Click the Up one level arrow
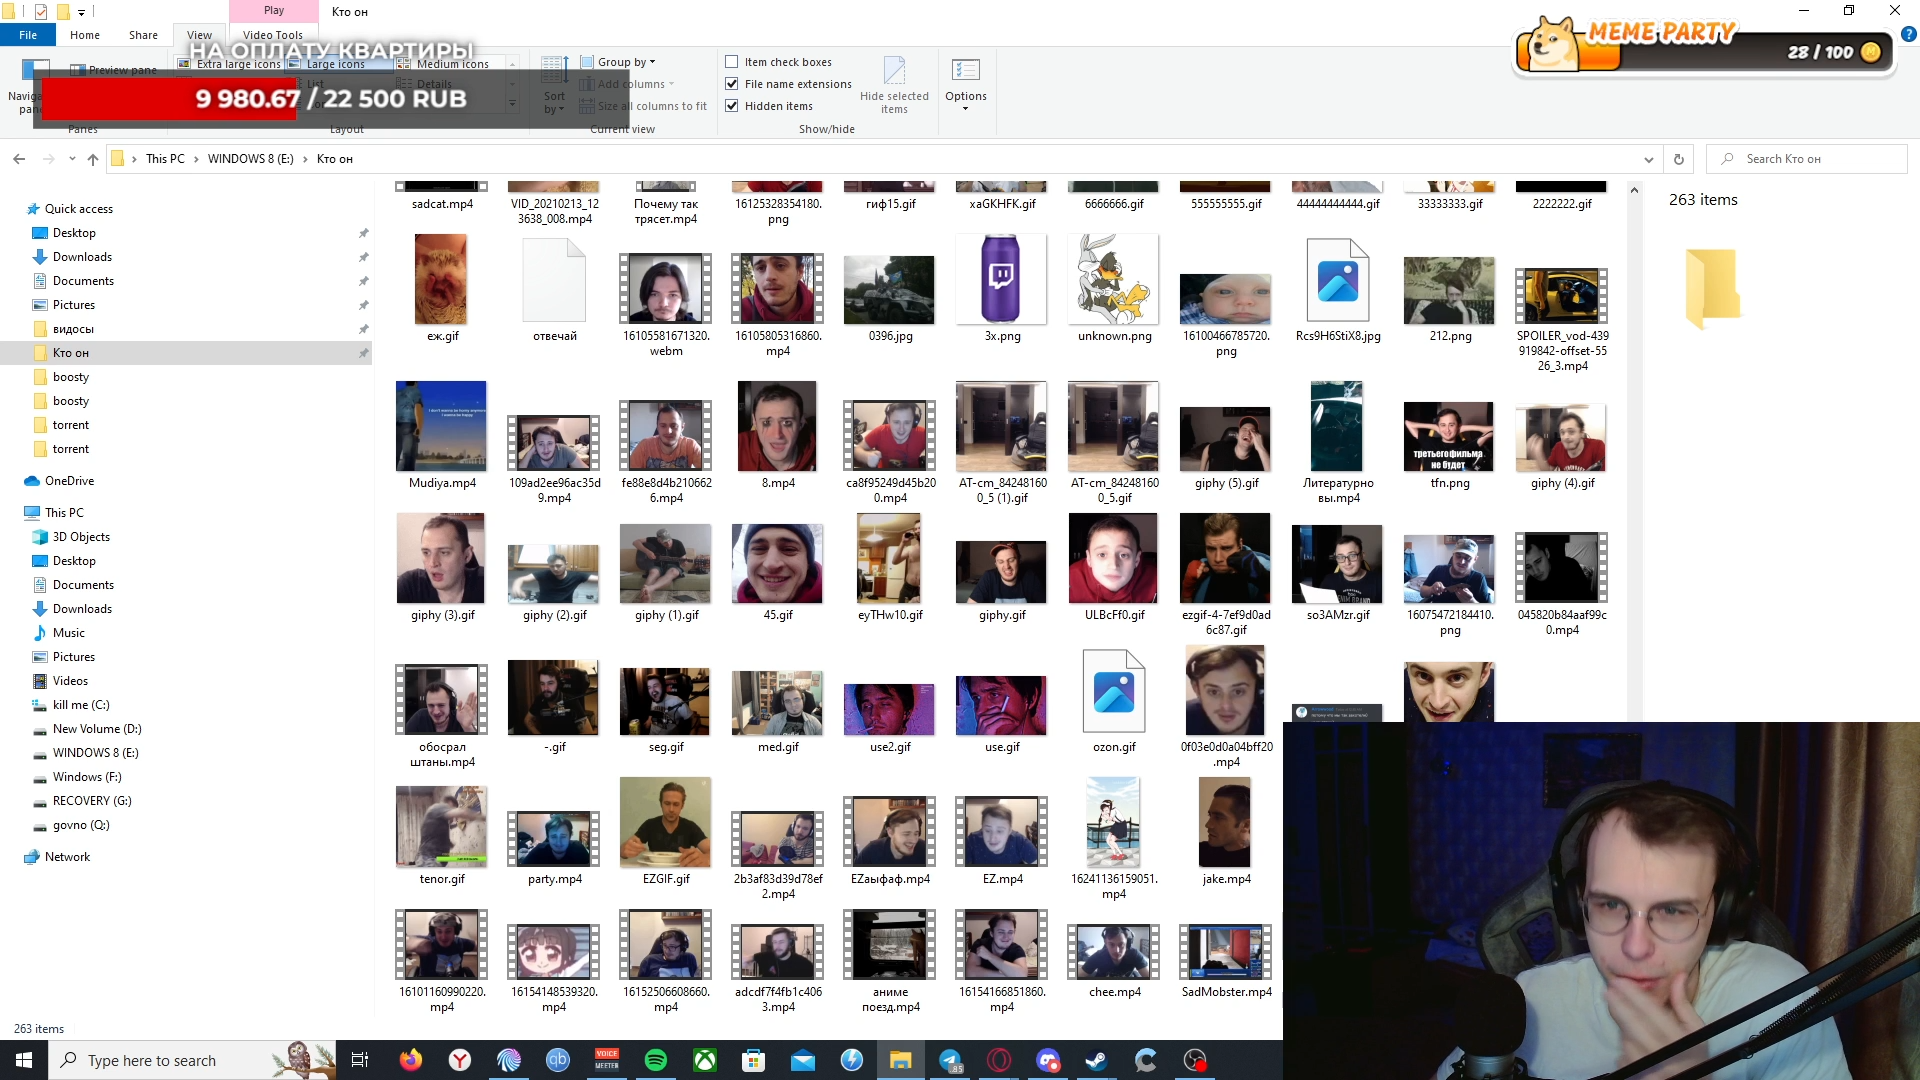 click(x=93, y=159)
